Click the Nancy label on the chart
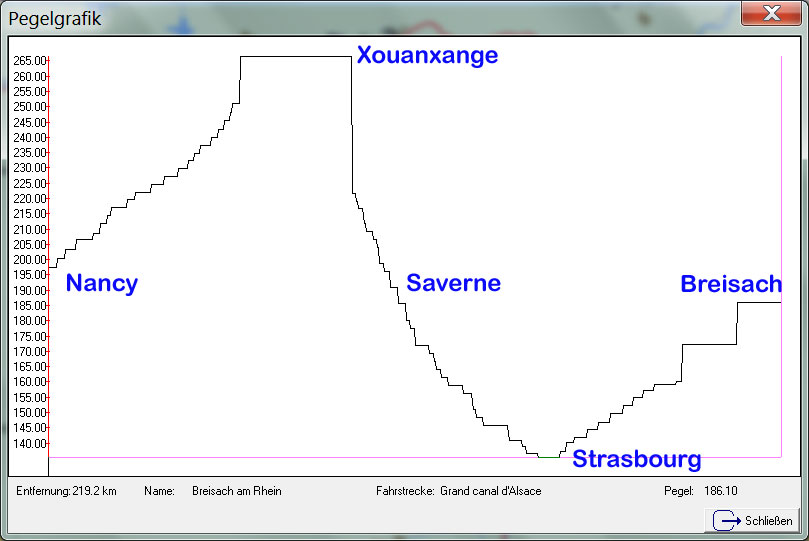This screenshot has height=541, width=809. click(x=102, y=284)
